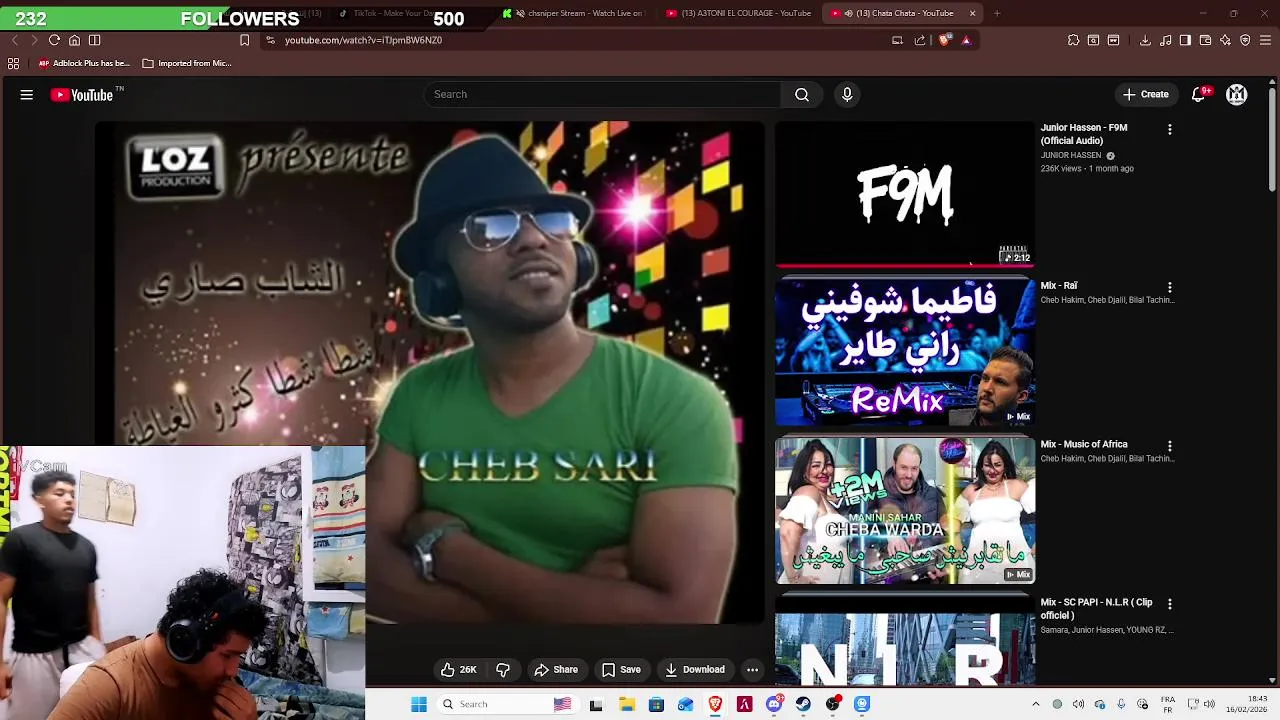Click Share below the video

(x=556, y=670)
